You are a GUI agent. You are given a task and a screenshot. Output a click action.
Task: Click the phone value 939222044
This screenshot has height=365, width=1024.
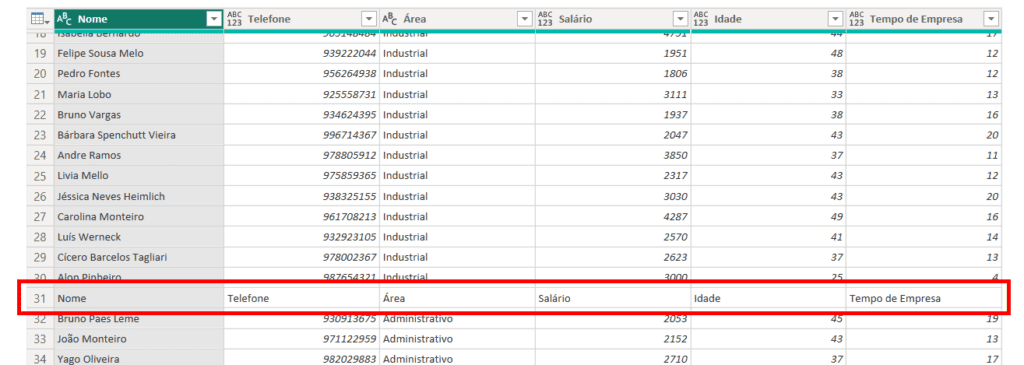(349, 53)
